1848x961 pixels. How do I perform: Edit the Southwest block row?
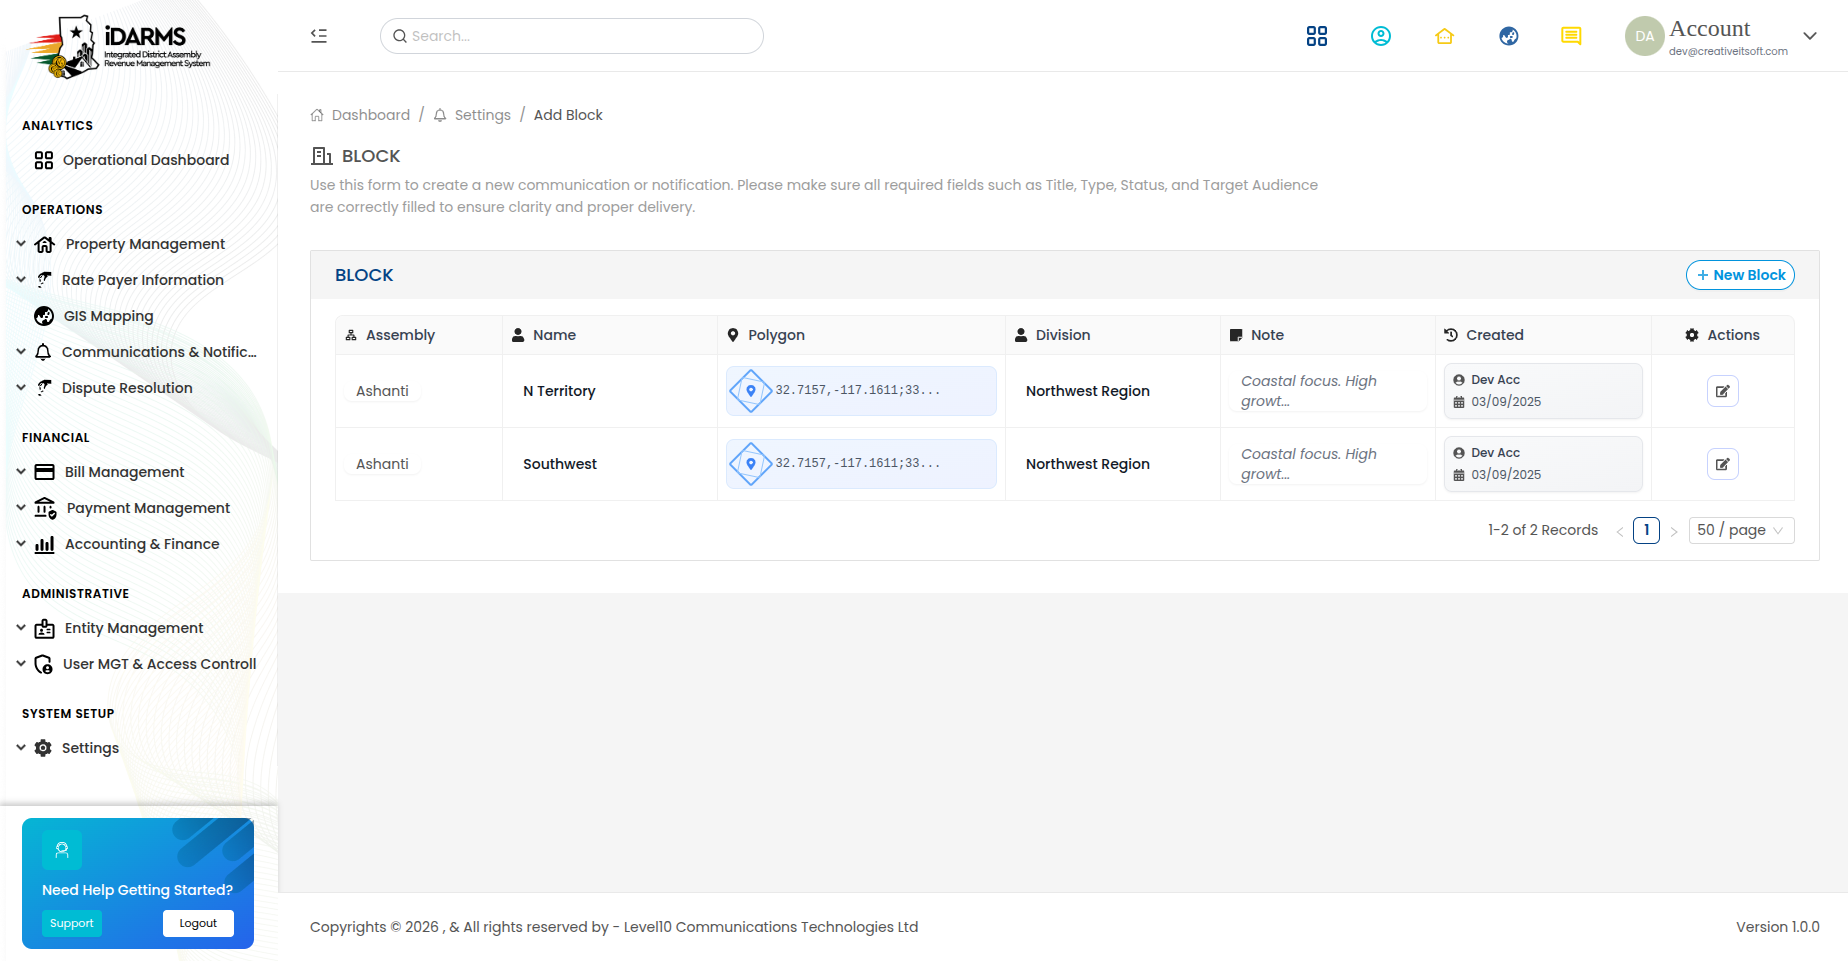[x=1723, y=464]
